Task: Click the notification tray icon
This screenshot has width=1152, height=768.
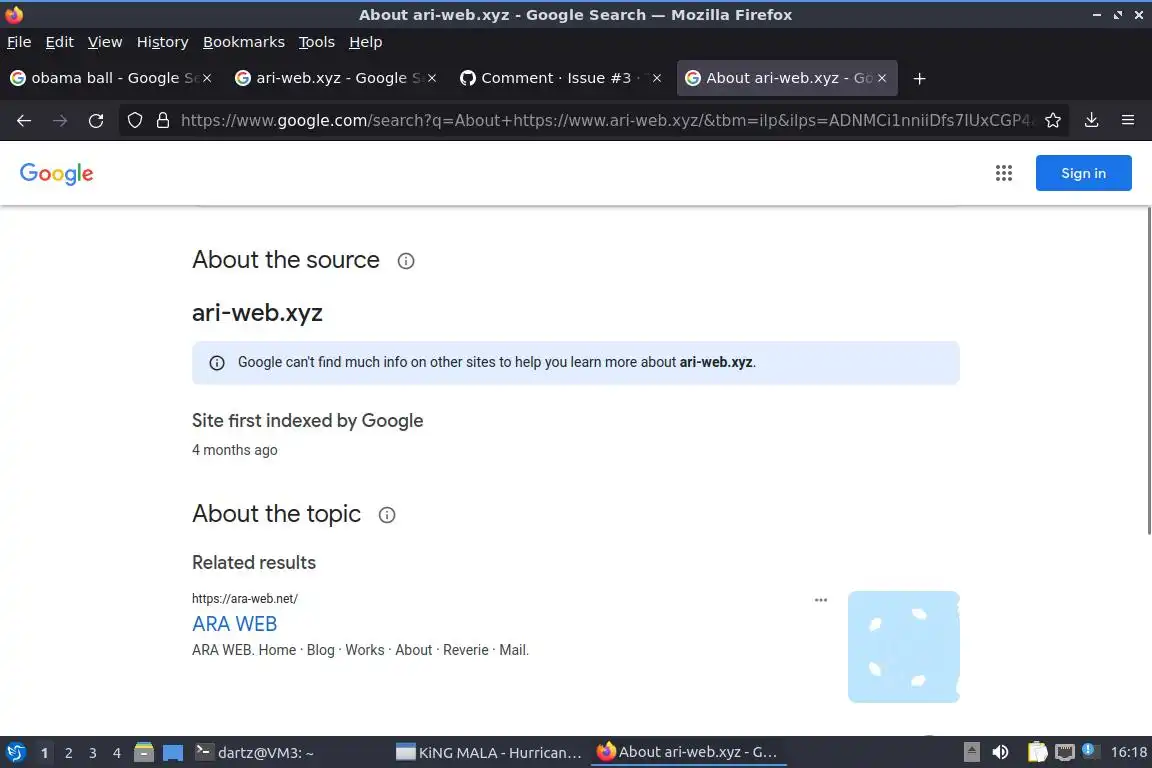Action: (x=1090, y=750)
